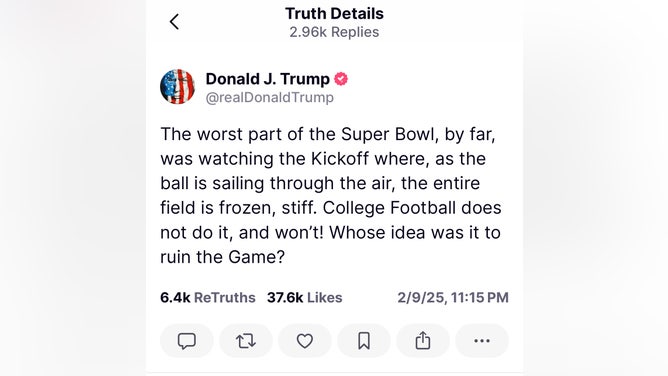Click the Truth Details header title
The image size is (668, 376).
334,14
